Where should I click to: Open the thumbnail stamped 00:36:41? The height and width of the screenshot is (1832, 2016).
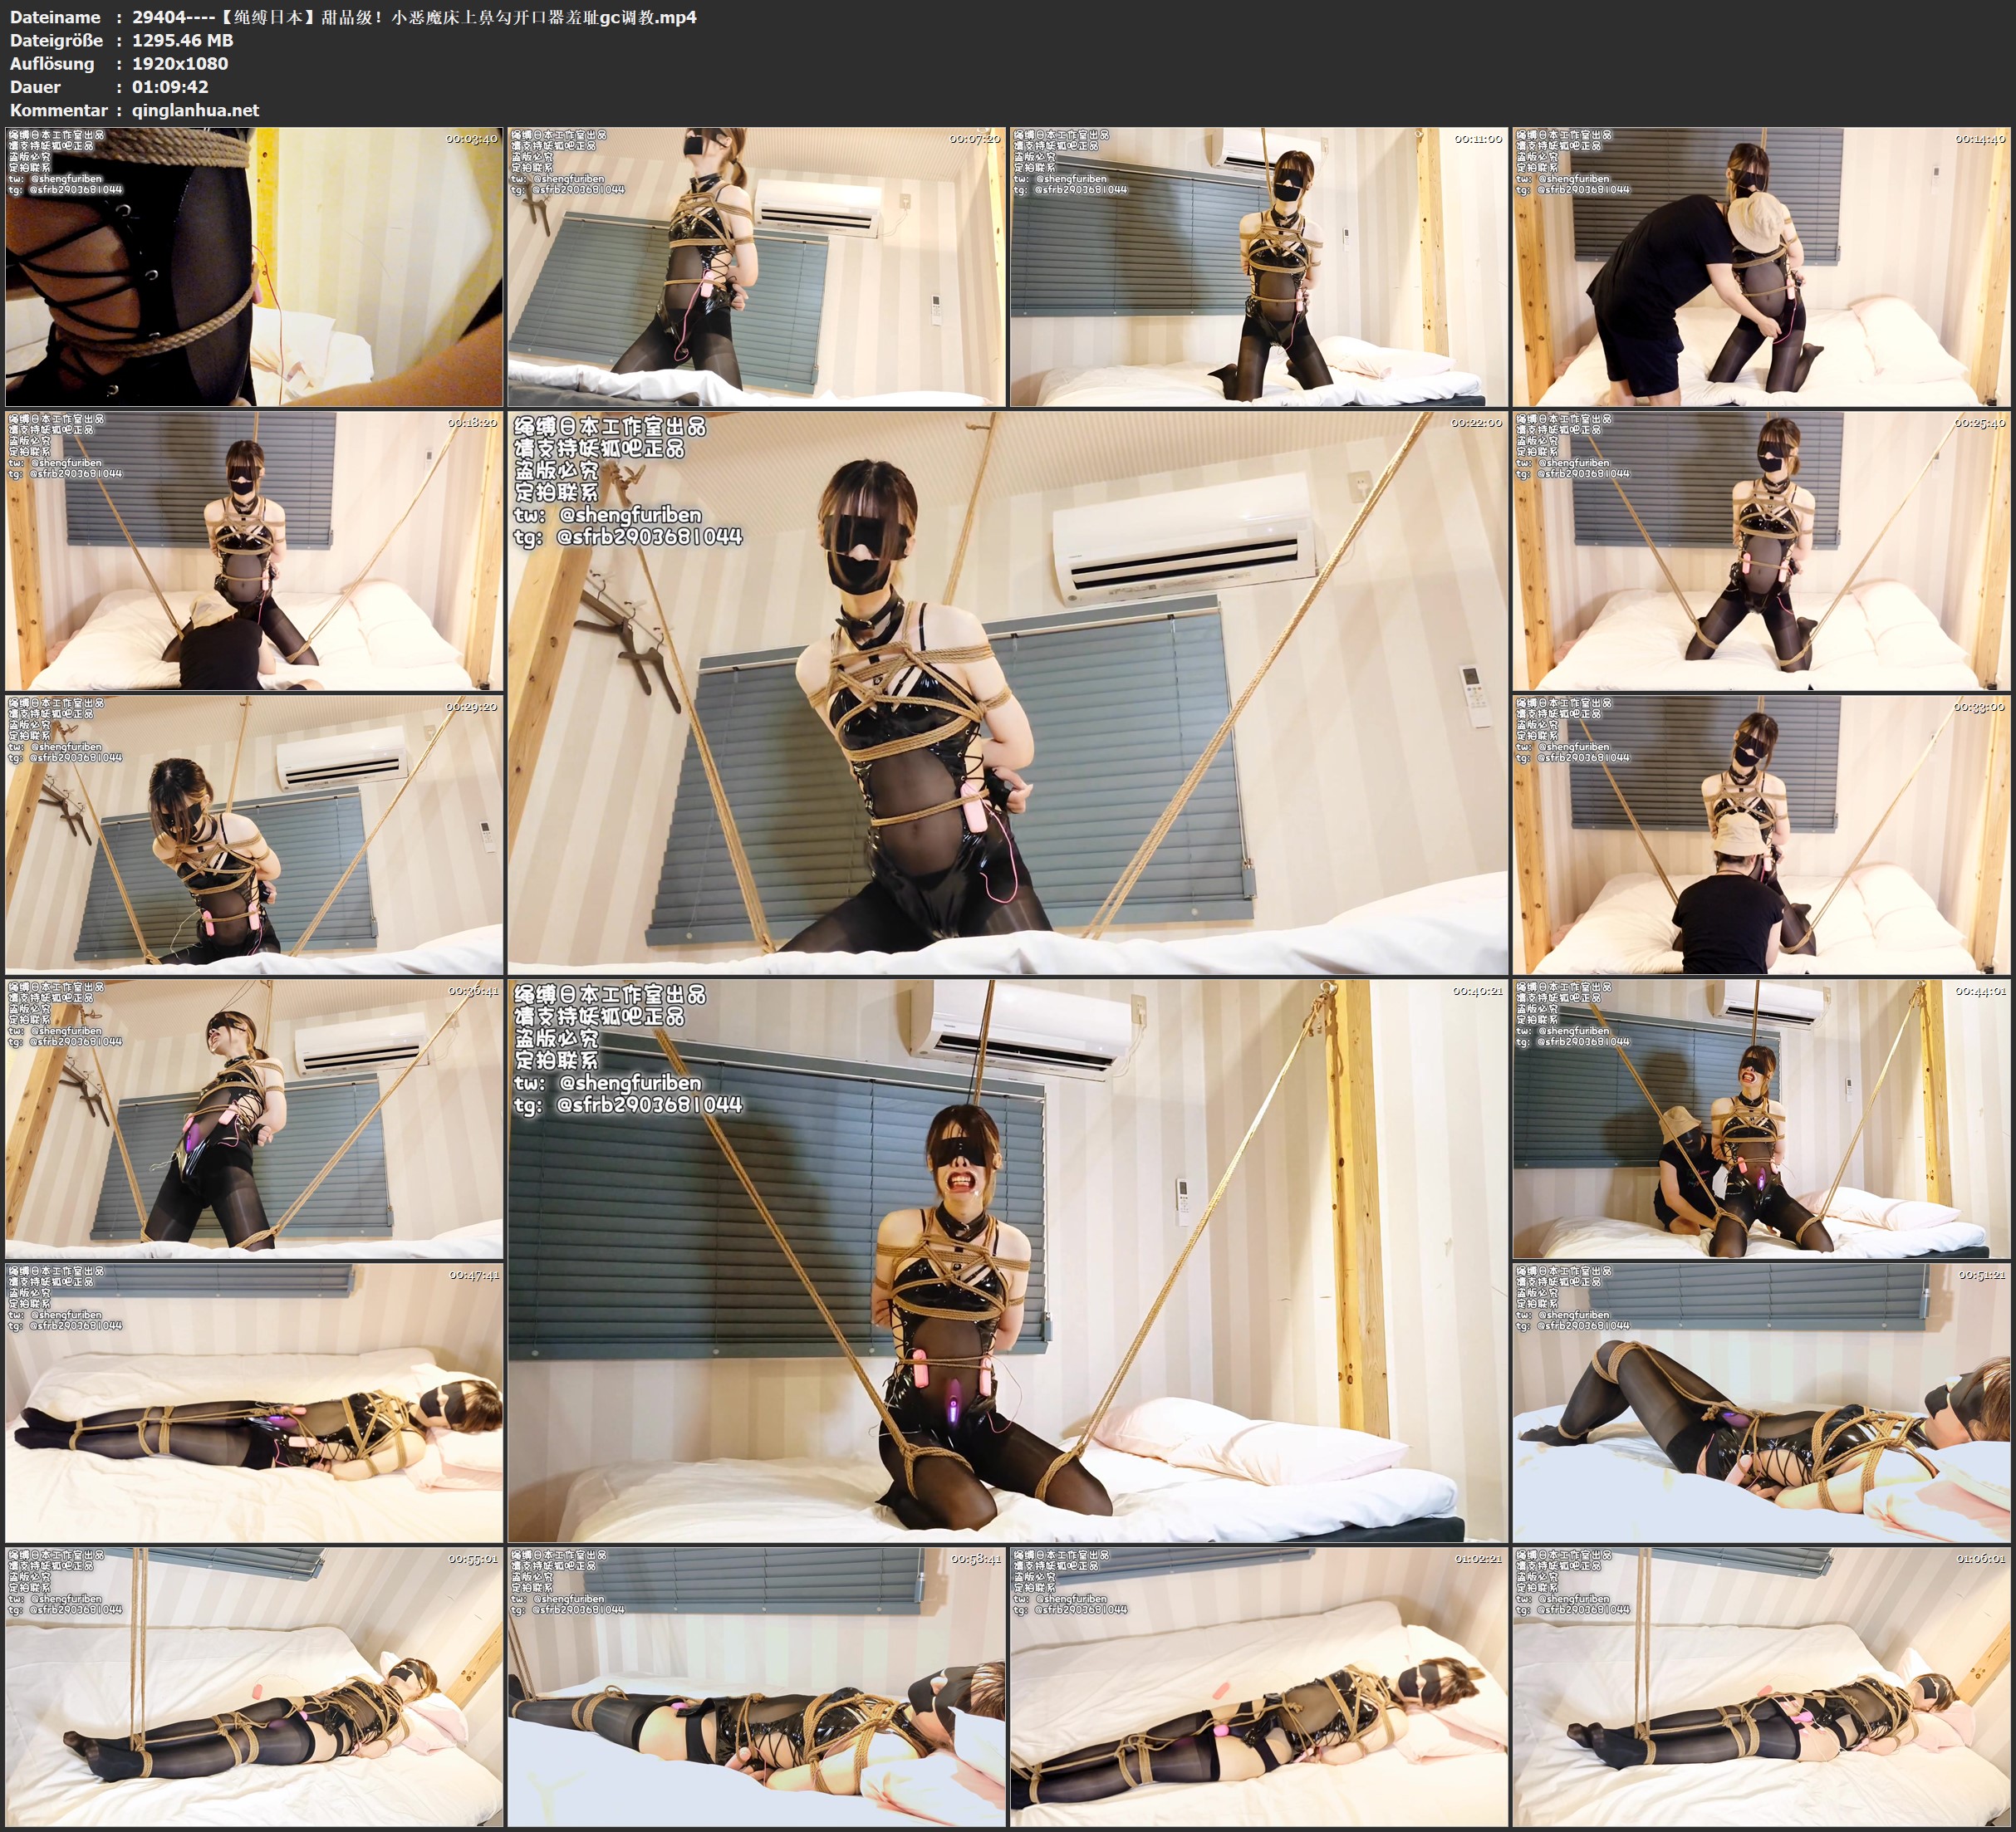pyautogui.click(x=254, y=1118)
